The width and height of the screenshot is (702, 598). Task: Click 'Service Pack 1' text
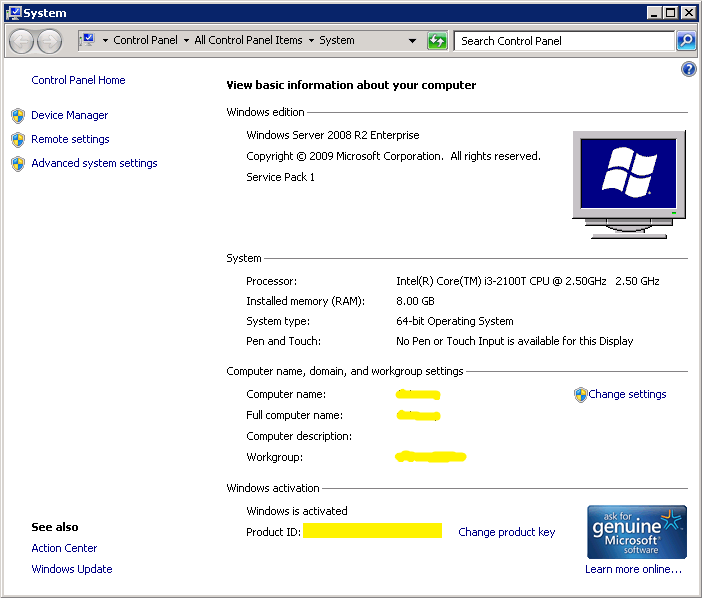coord(280,177)
